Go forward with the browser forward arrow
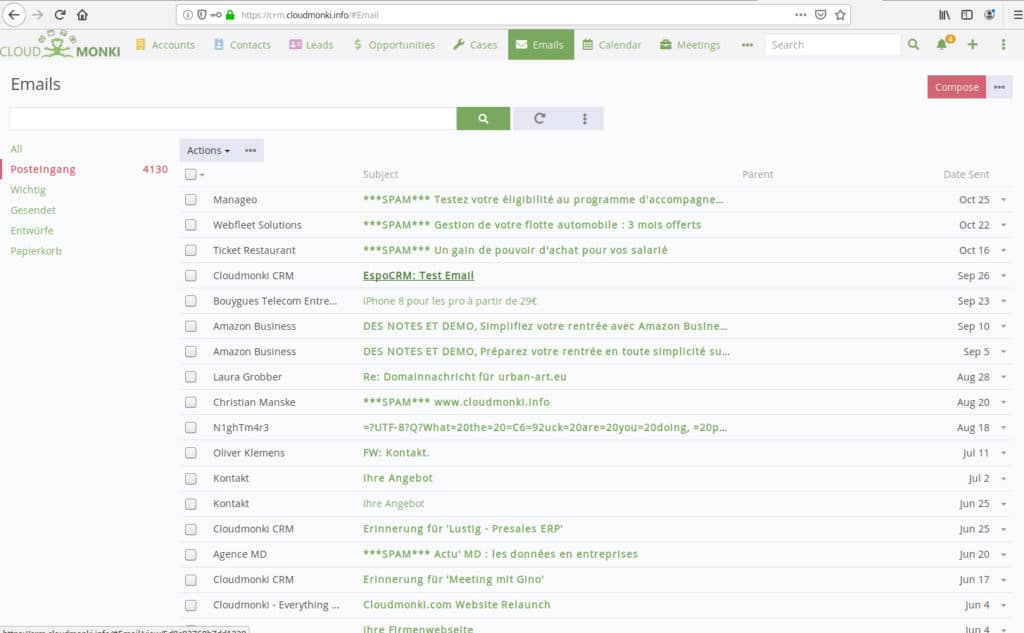This screenshot has width=1024, height=633. coord(37,14)
